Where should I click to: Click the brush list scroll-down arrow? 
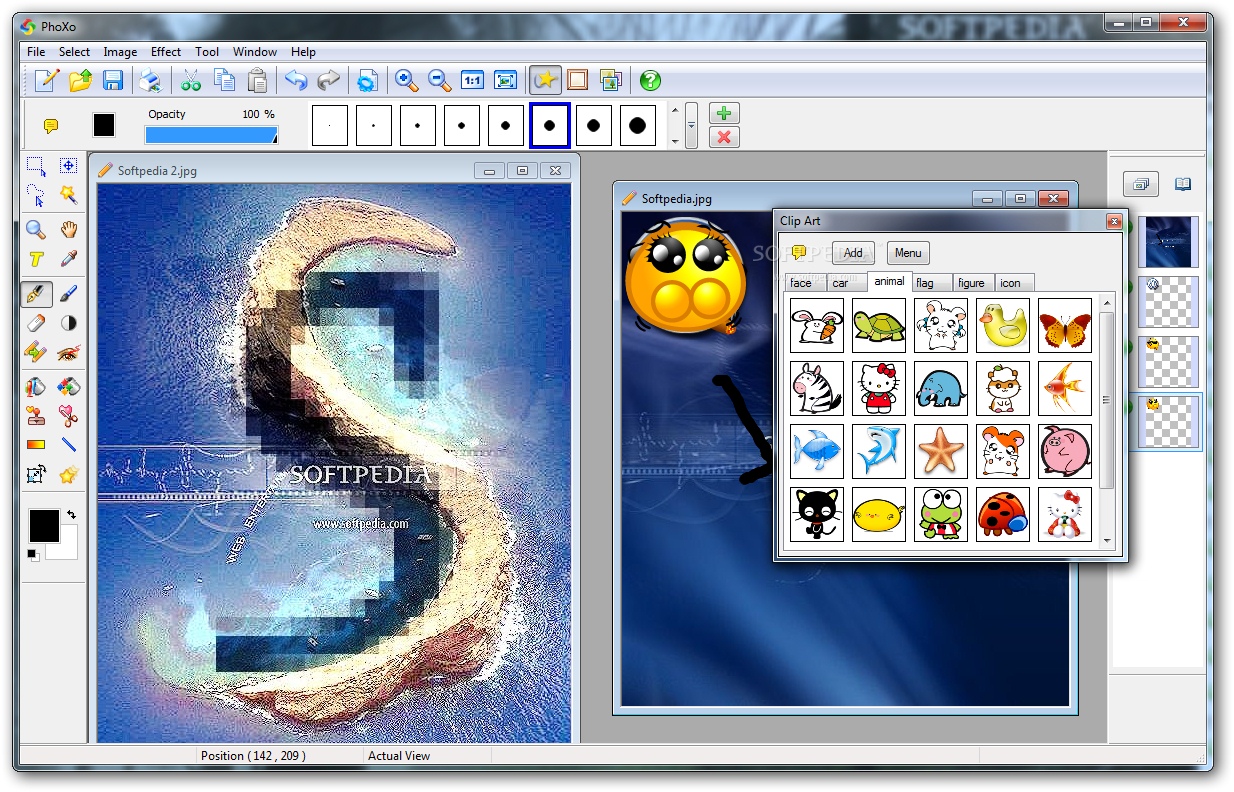click(x=675, y=141)
